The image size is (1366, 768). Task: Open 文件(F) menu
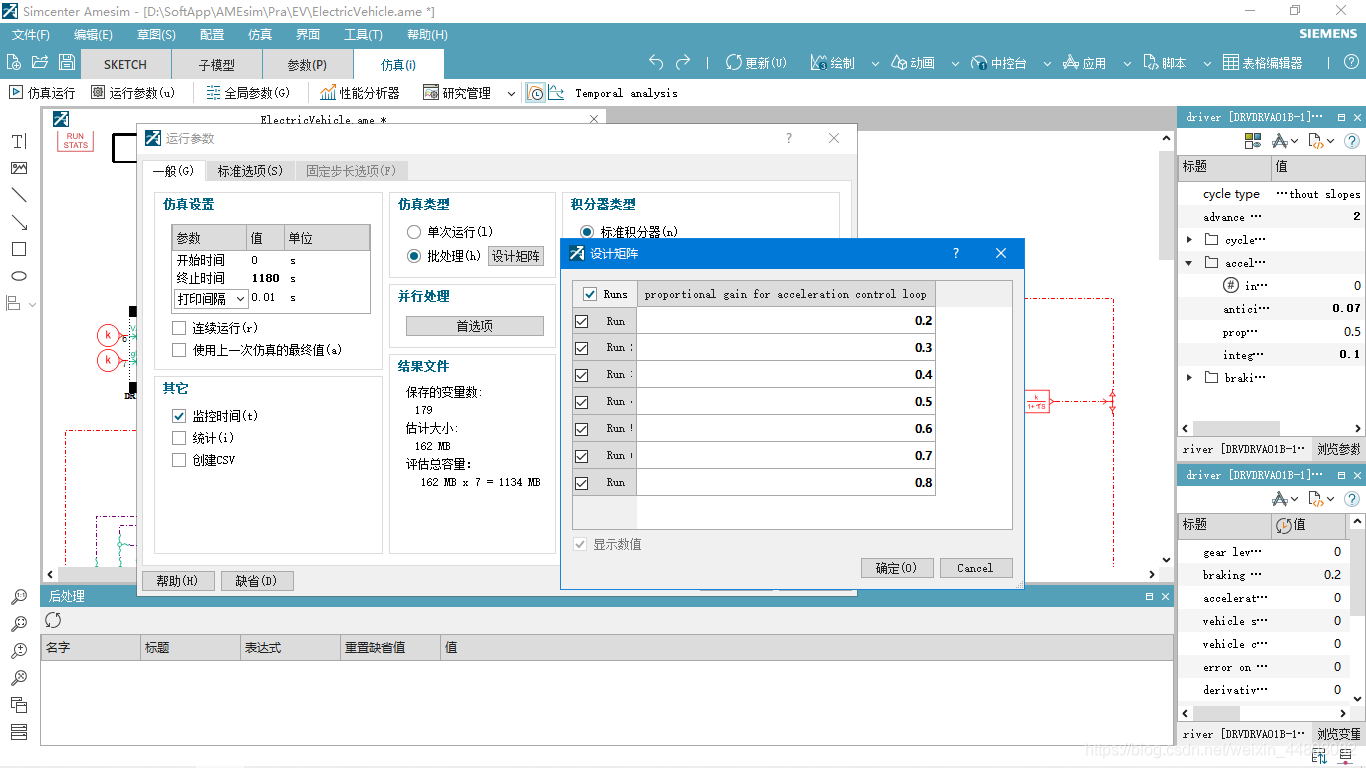click(31, 34)
